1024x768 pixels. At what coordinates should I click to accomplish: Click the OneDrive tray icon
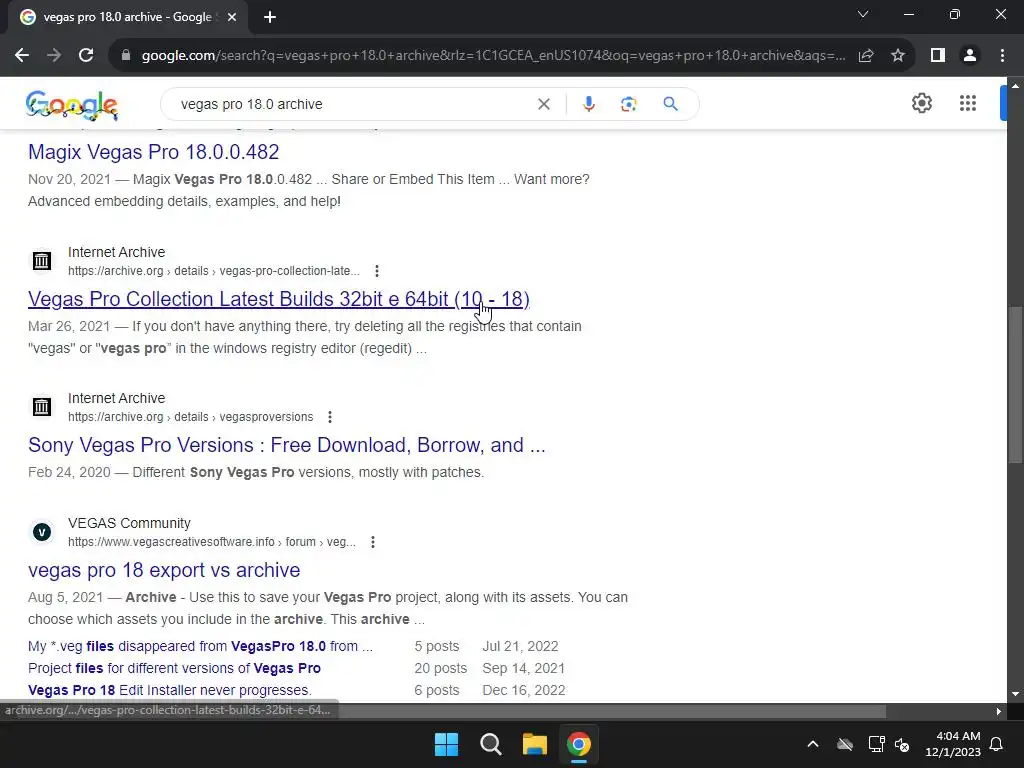(845, 744)
